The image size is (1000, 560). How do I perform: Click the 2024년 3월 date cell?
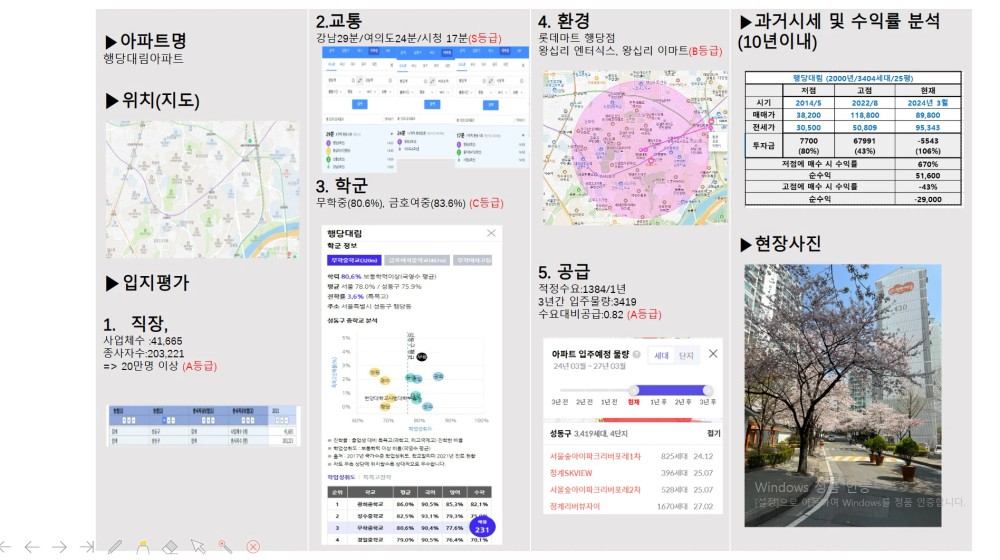[927, 103]
